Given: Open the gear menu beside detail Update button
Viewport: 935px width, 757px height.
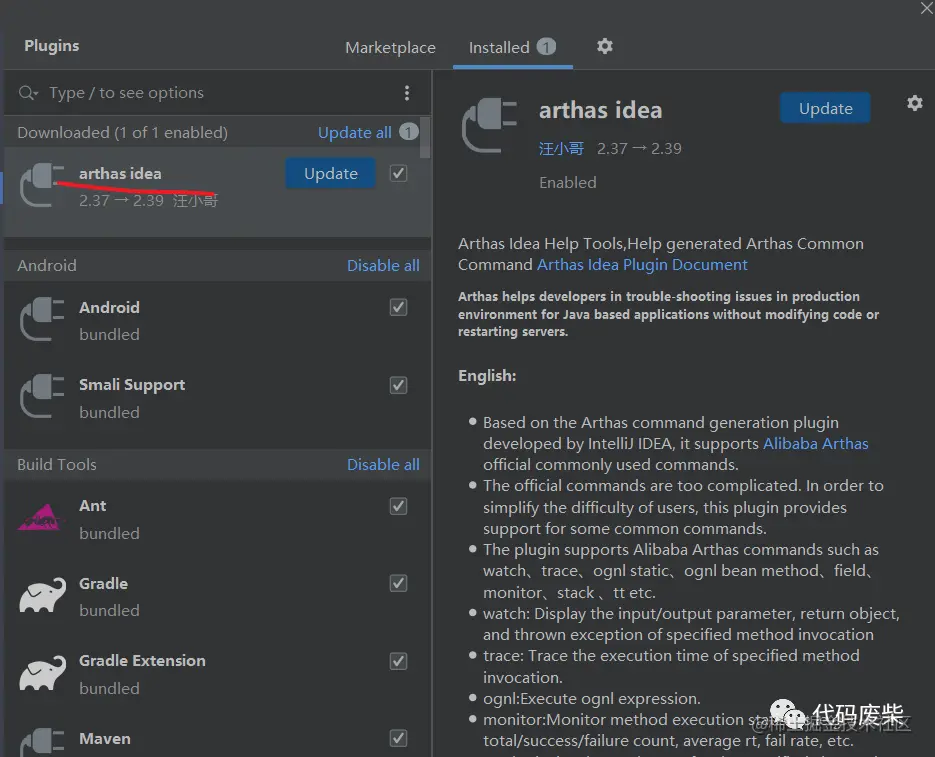Looking at the screenshot, I should point(914,103).
